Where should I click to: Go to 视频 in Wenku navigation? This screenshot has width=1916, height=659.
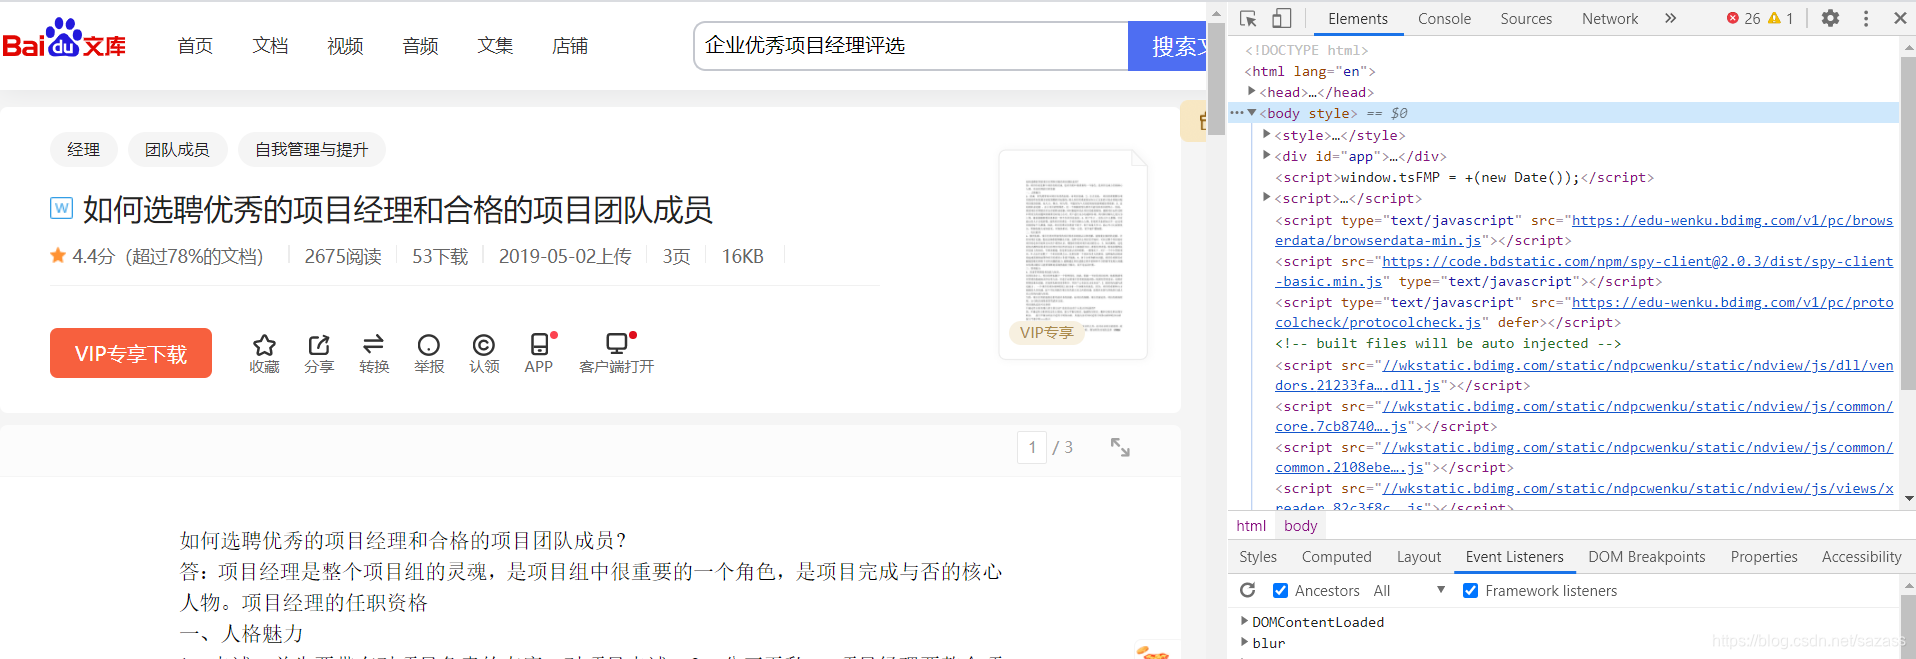click(x=345, y=46)
